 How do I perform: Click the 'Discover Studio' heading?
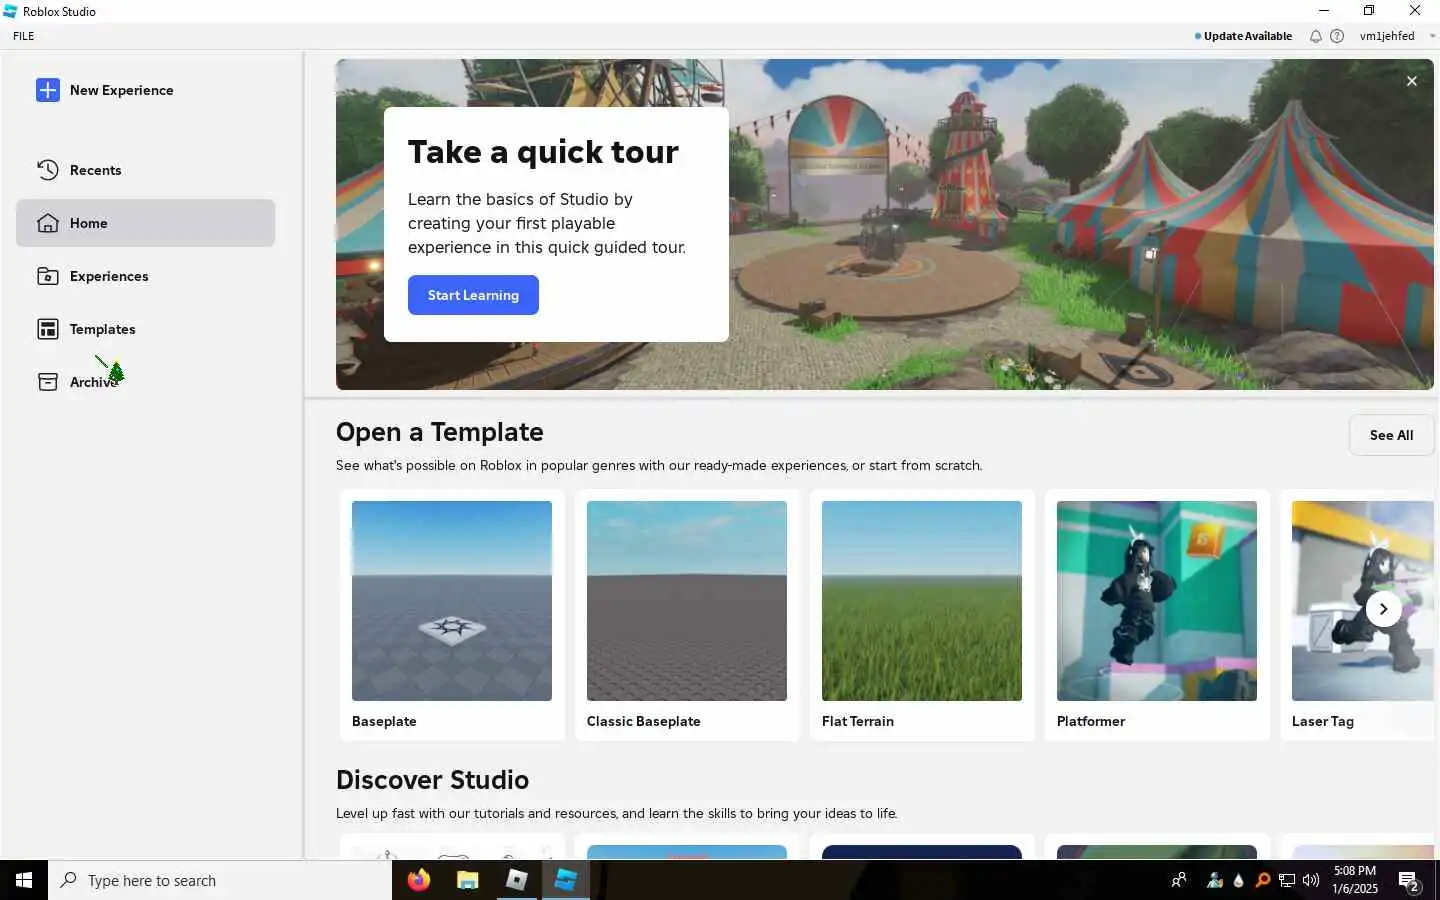(433, 780)
